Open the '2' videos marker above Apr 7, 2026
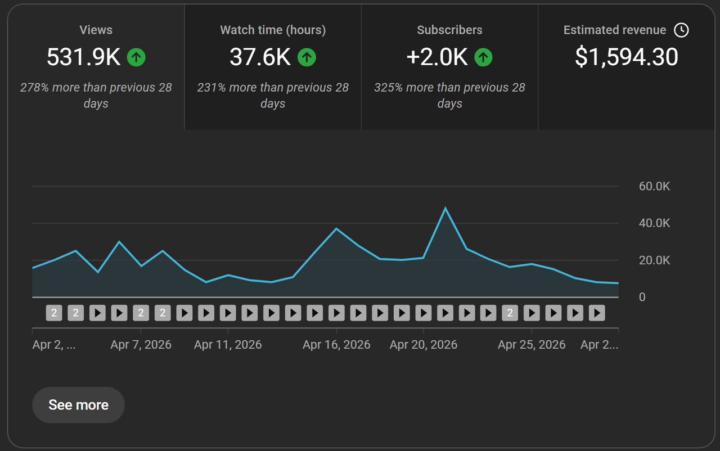The width and height of the screenshot is (720, 451). (x=141, y=313)
